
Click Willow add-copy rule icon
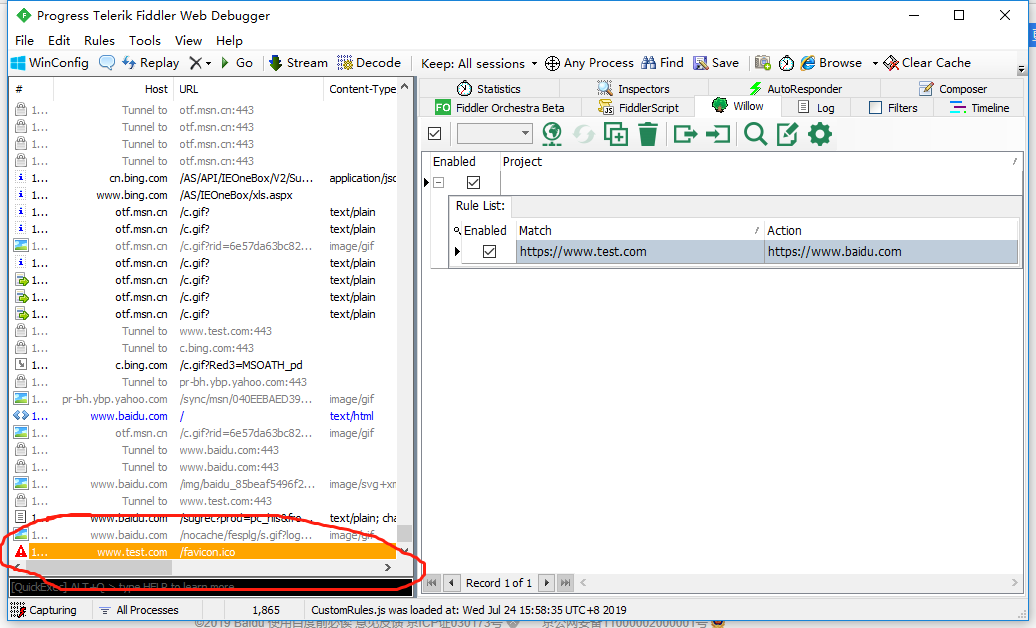(616, 134)
